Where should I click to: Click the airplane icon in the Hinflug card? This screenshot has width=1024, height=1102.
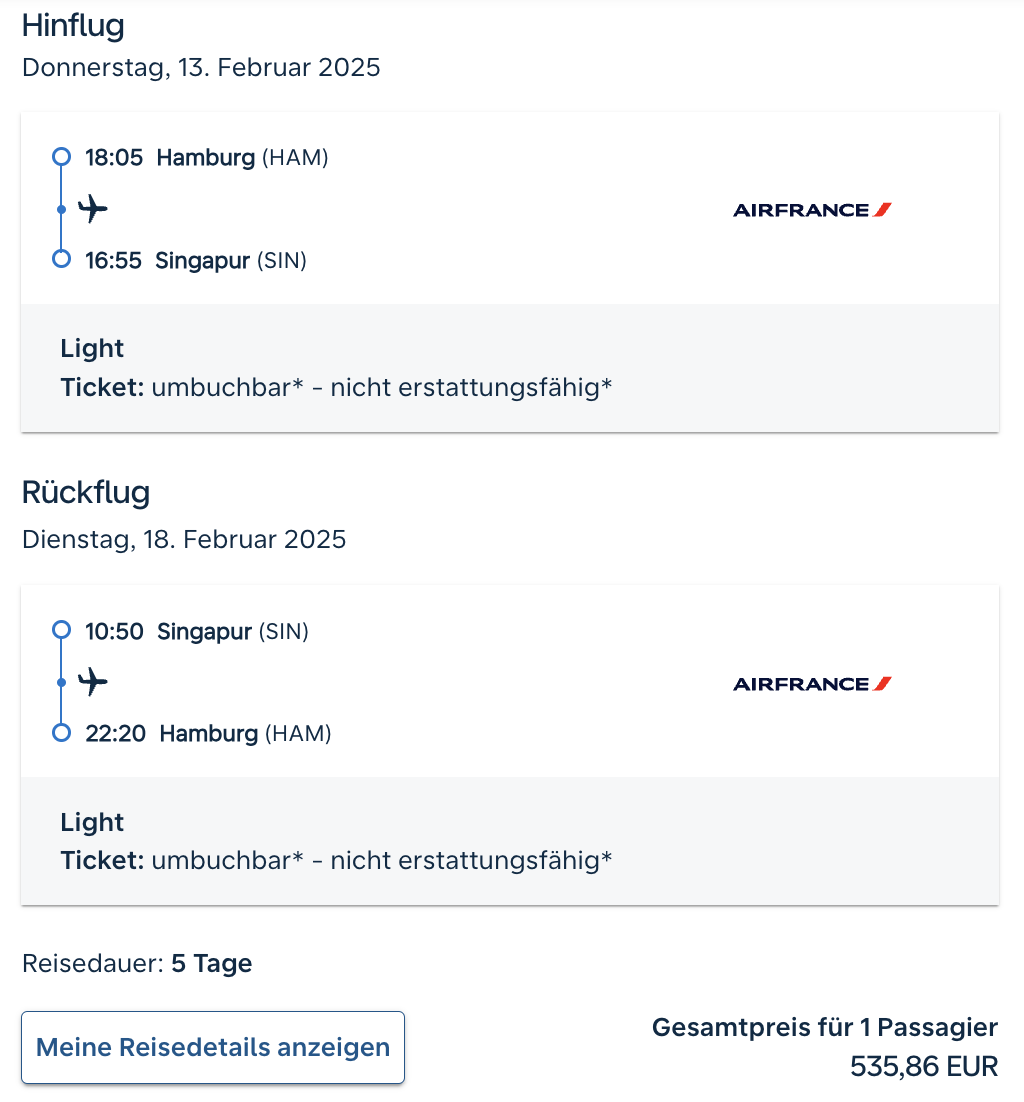click(93, 209)
